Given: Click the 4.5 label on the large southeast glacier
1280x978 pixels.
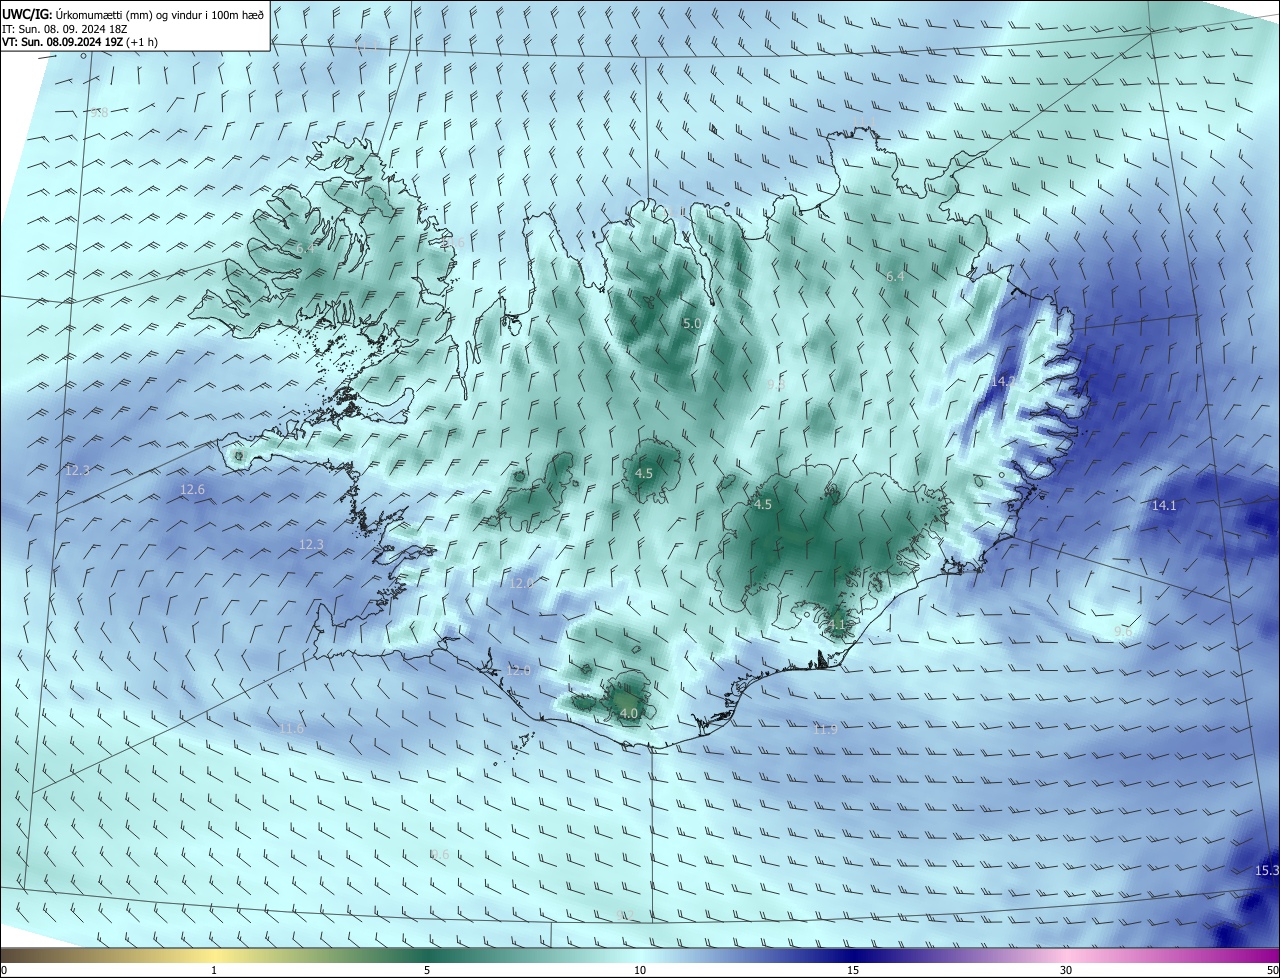Looking at the screenshot, I should point(763,505).
